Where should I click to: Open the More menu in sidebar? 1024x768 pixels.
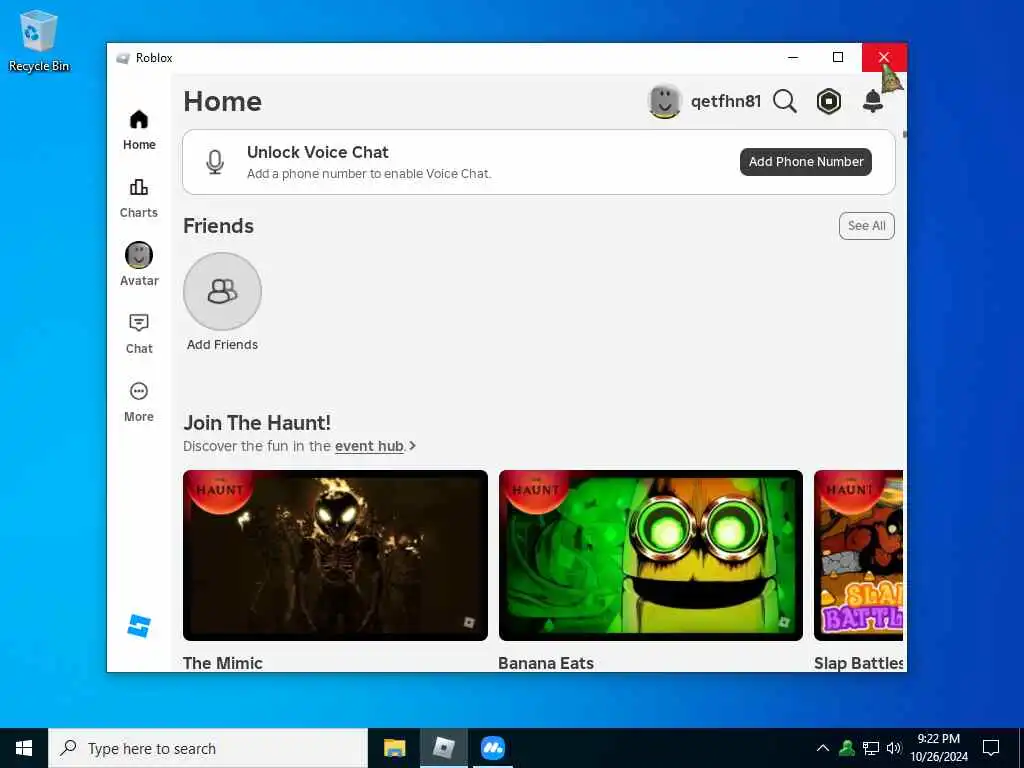pos(139,402)
